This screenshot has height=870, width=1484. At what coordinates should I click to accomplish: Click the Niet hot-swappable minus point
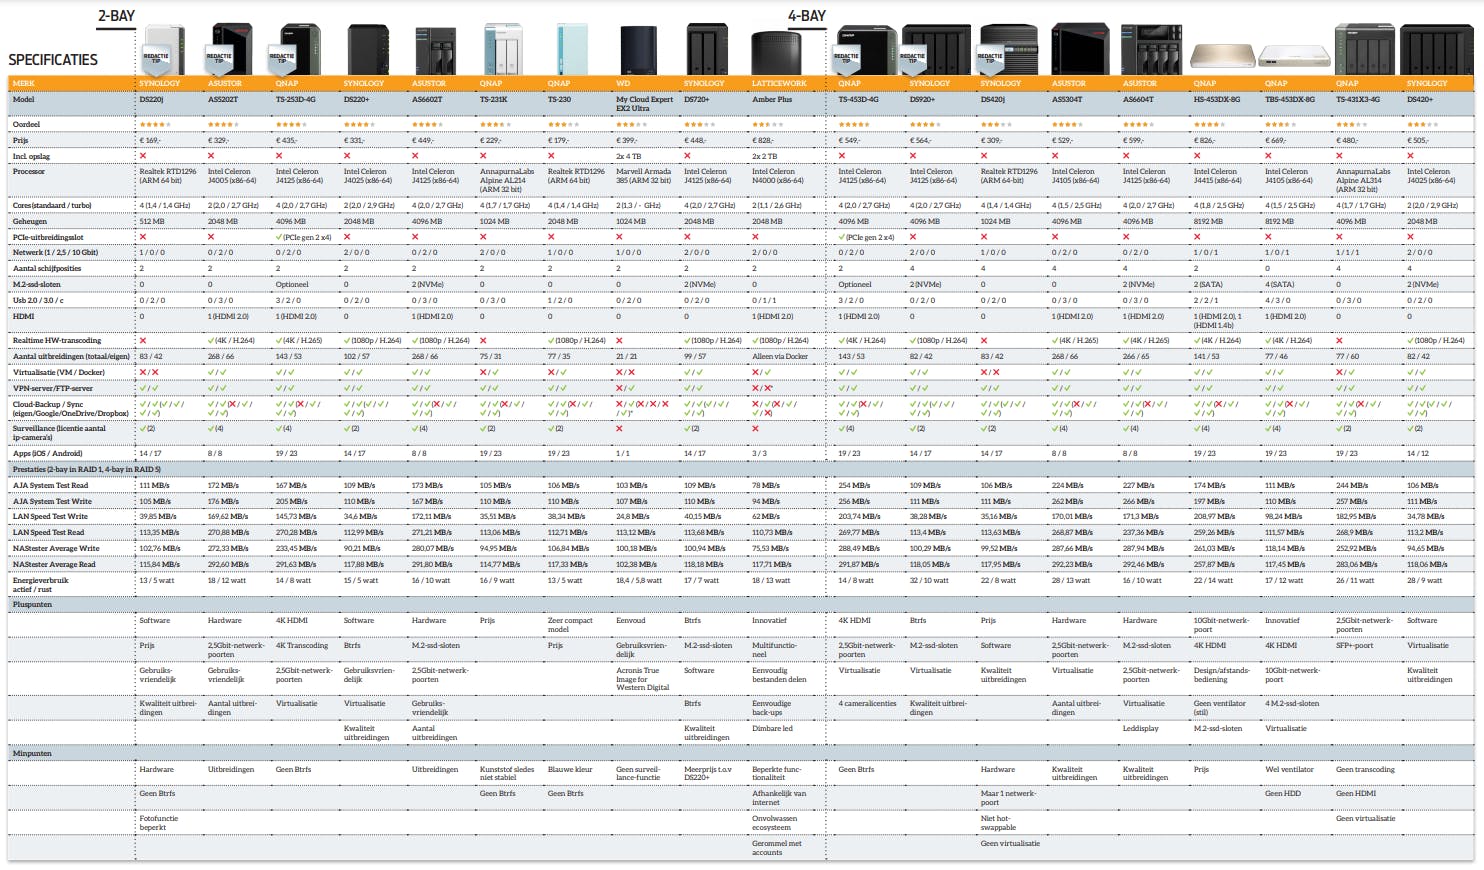point(998,822)
